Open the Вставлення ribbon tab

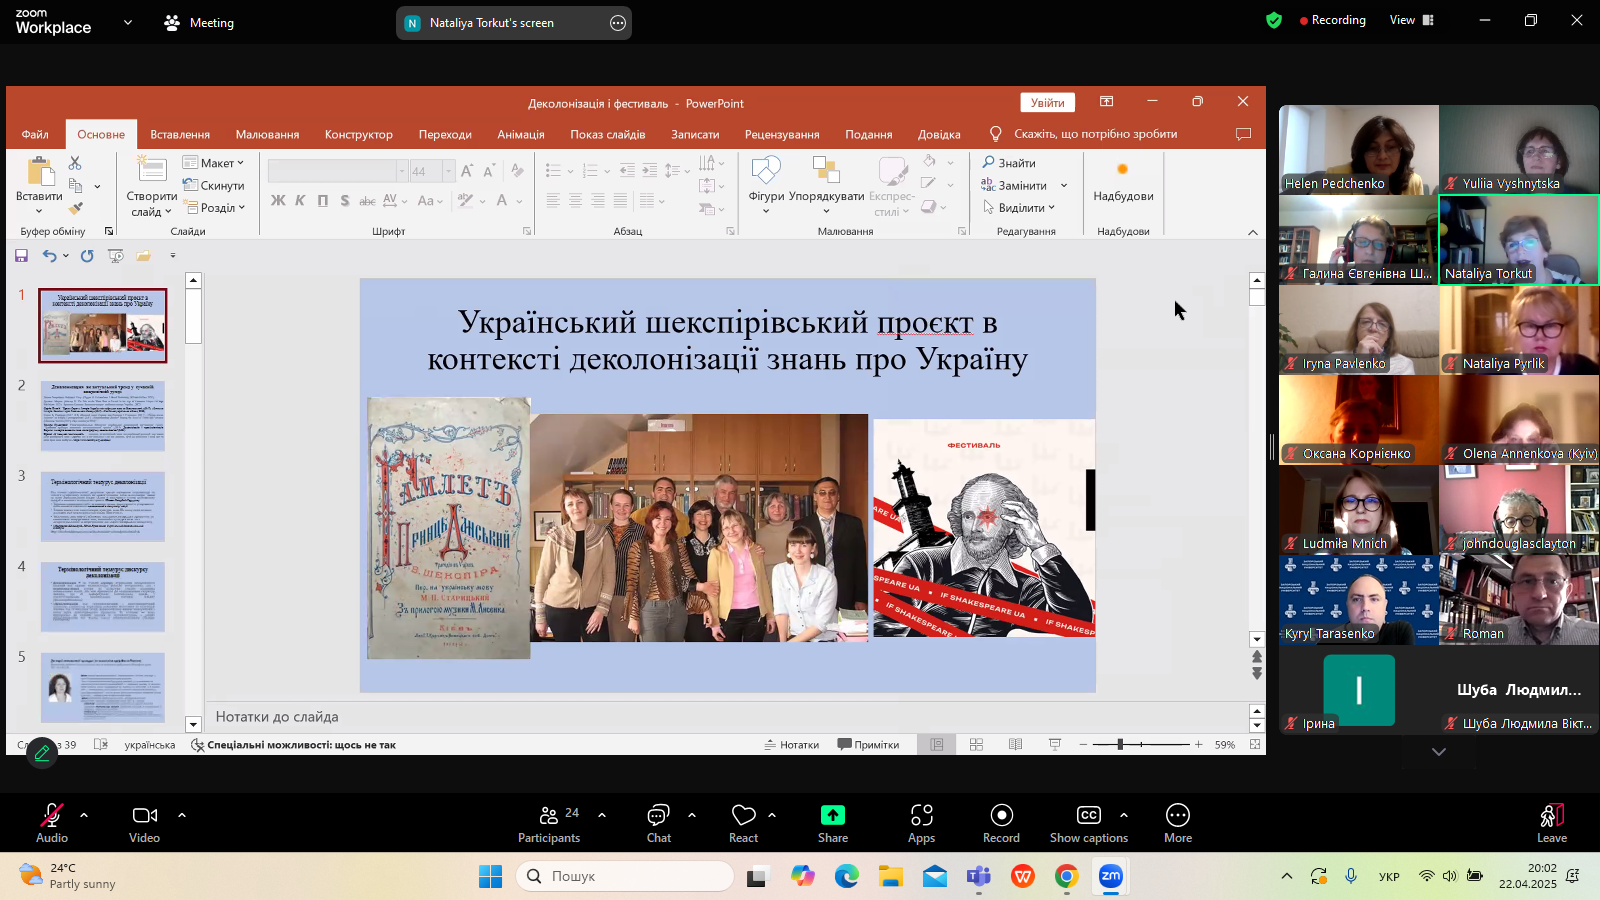[x=180, y=134]
